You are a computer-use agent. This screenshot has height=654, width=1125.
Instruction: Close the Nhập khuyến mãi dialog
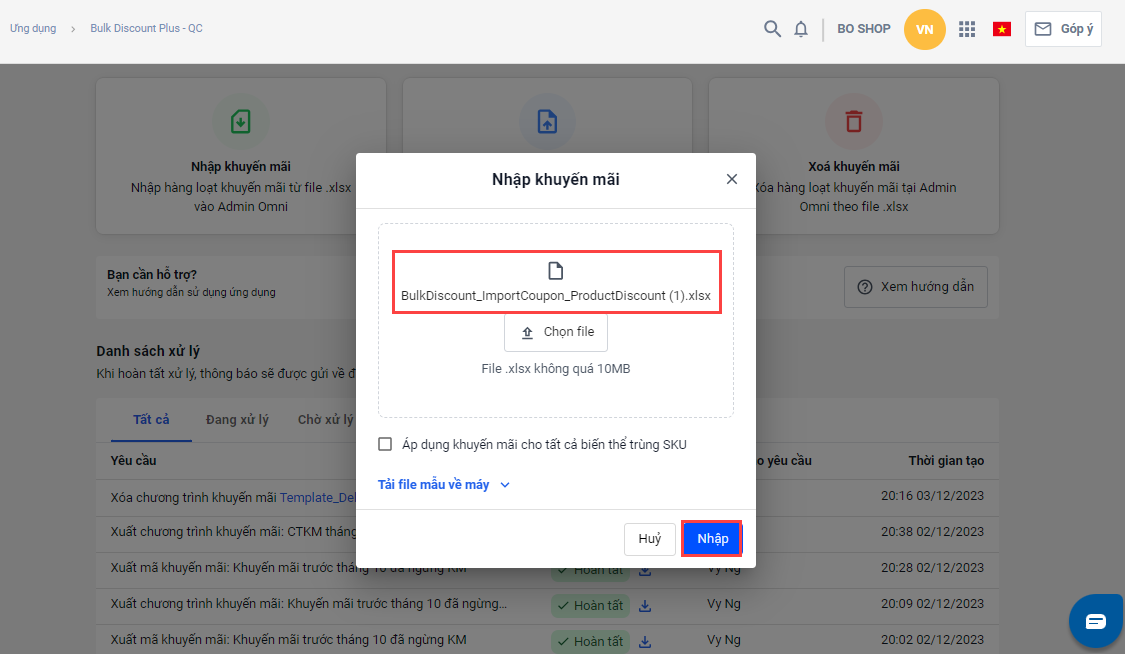pos(732,179)
